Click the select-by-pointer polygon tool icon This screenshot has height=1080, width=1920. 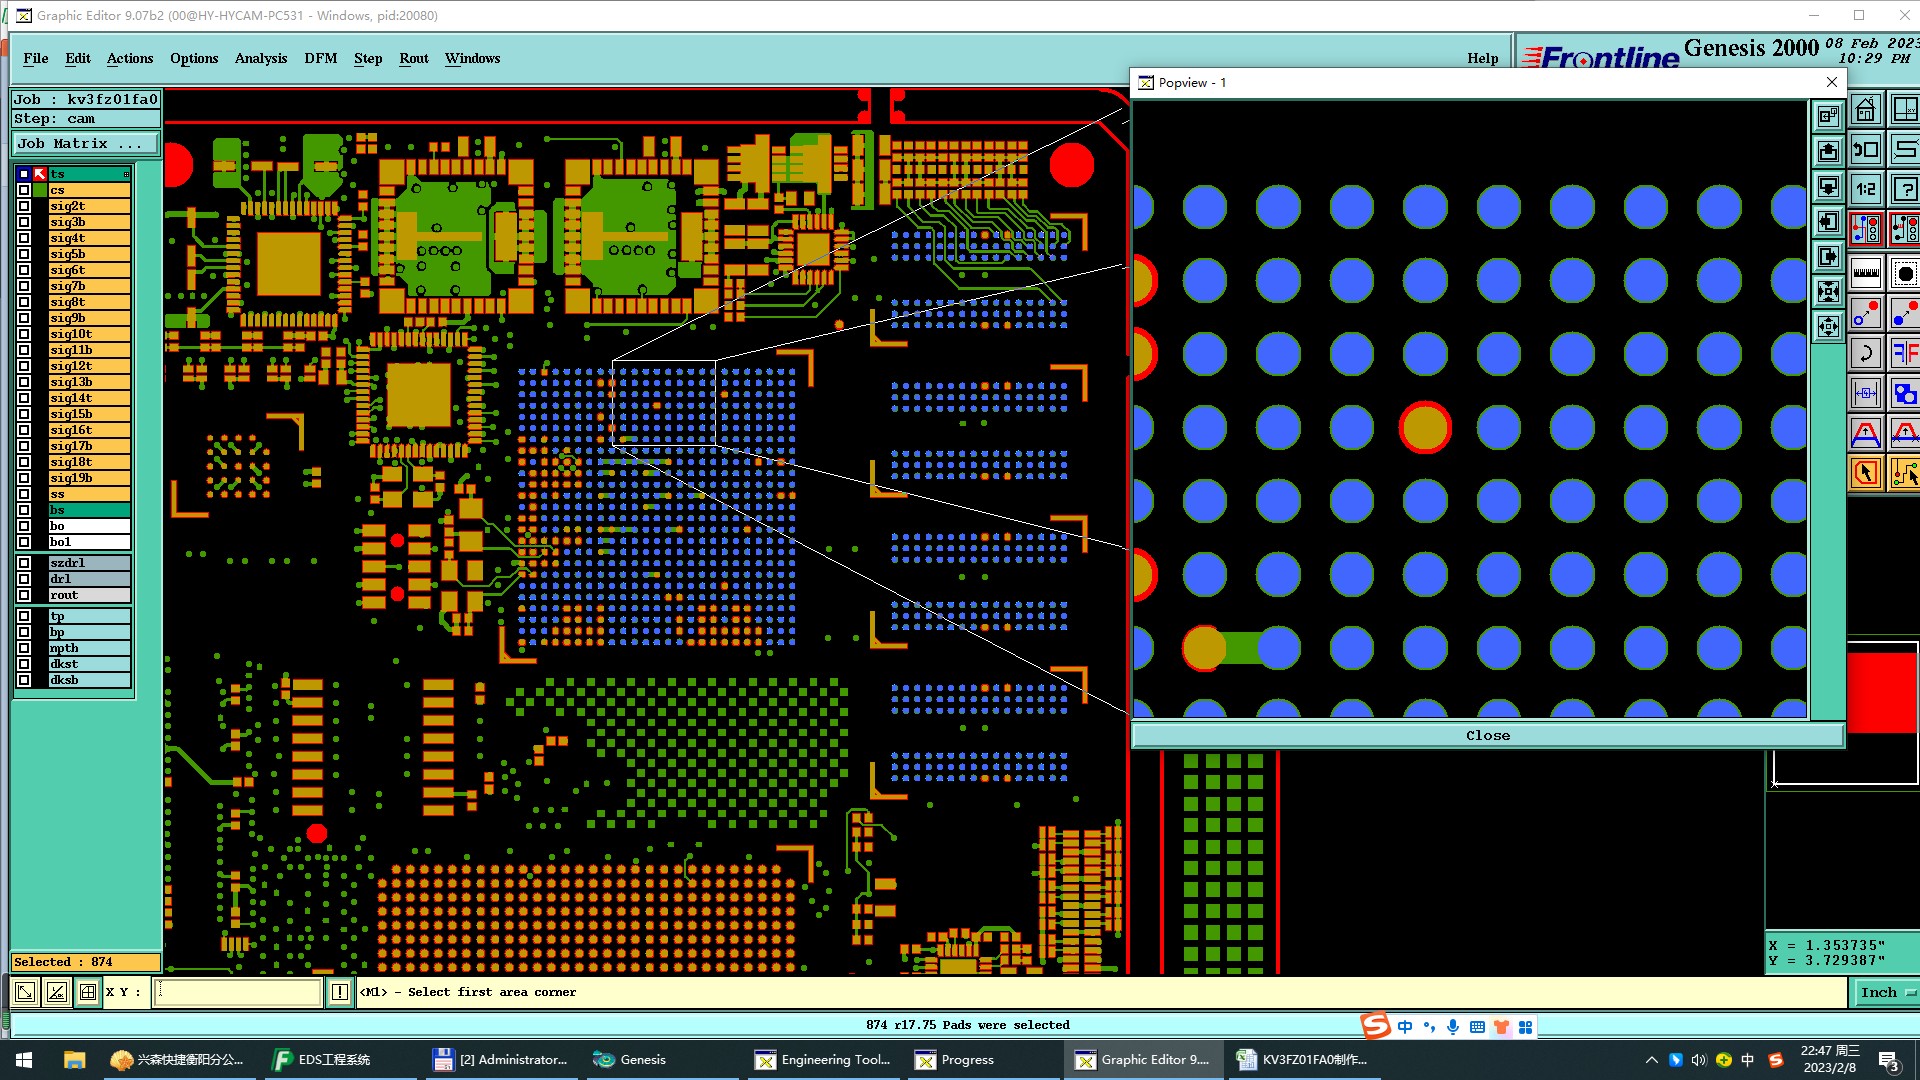[1866, 472]
